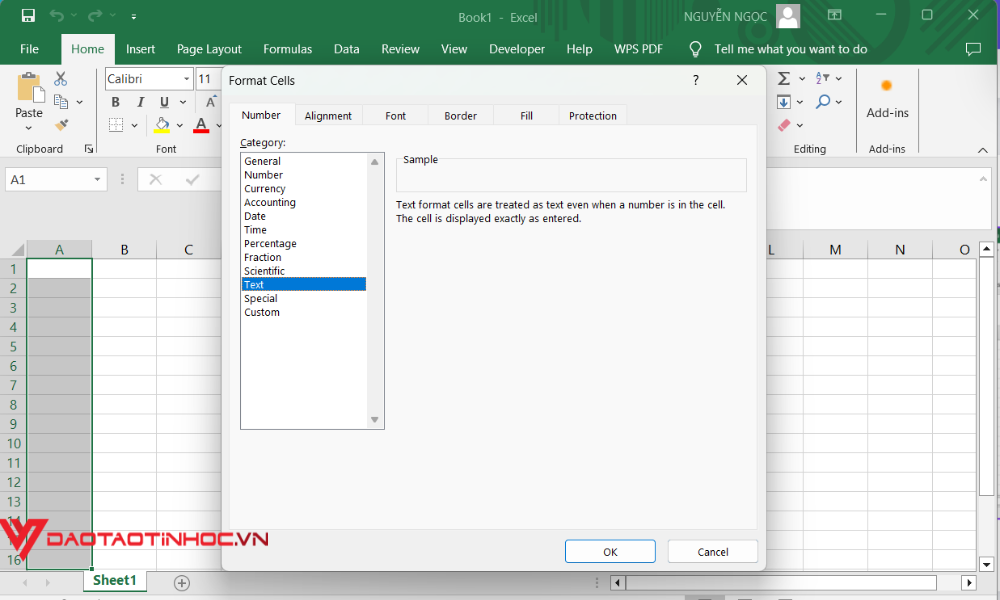Click Tell me what you want to do
The height and width of the screenshot is (600, 1000).
[x=790, y=49]
